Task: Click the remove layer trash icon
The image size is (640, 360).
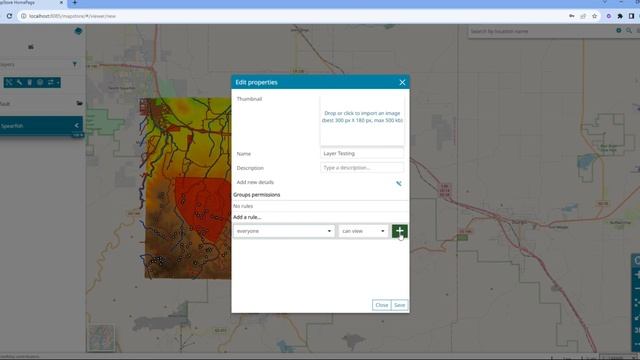Action: coord(29,82)
